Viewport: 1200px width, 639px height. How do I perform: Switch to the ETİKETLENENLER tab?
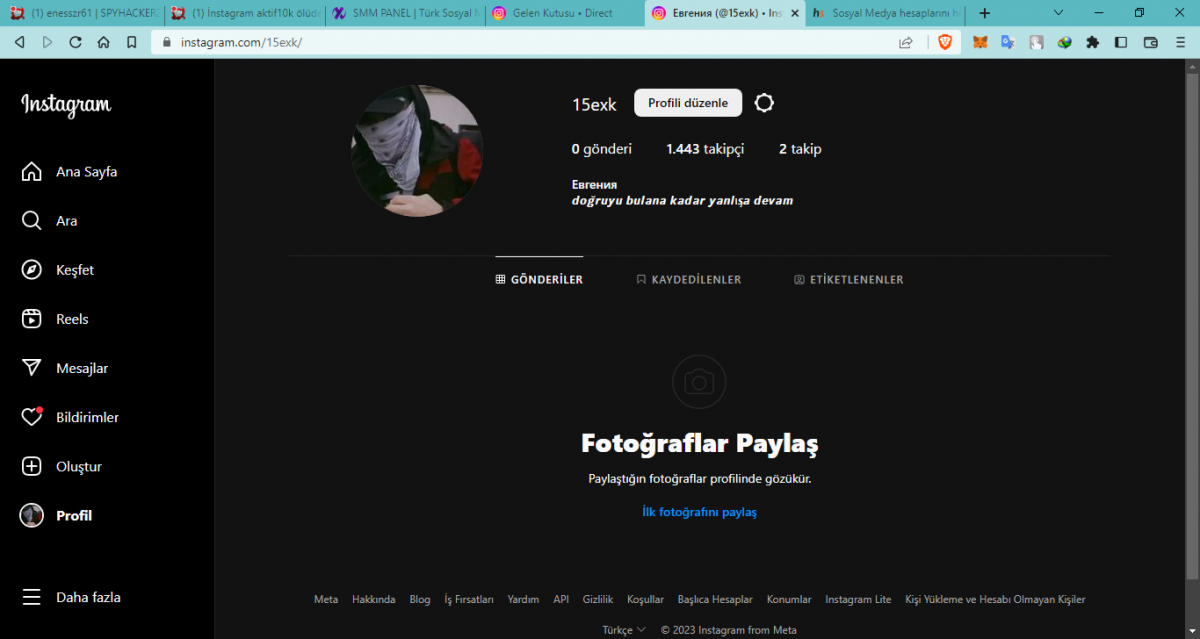click(849, 280)
